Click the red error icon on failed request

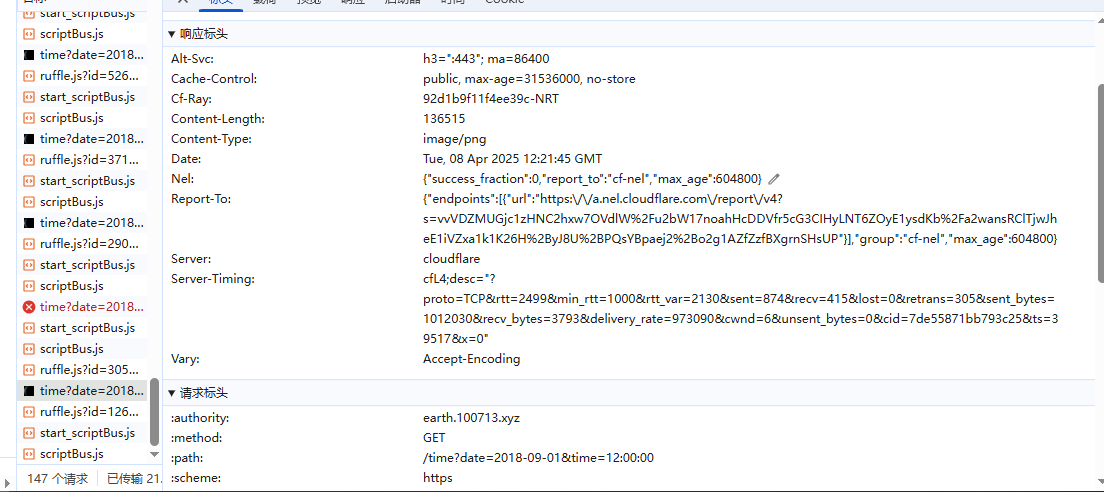pyautogui.click(x=29, y=307)
